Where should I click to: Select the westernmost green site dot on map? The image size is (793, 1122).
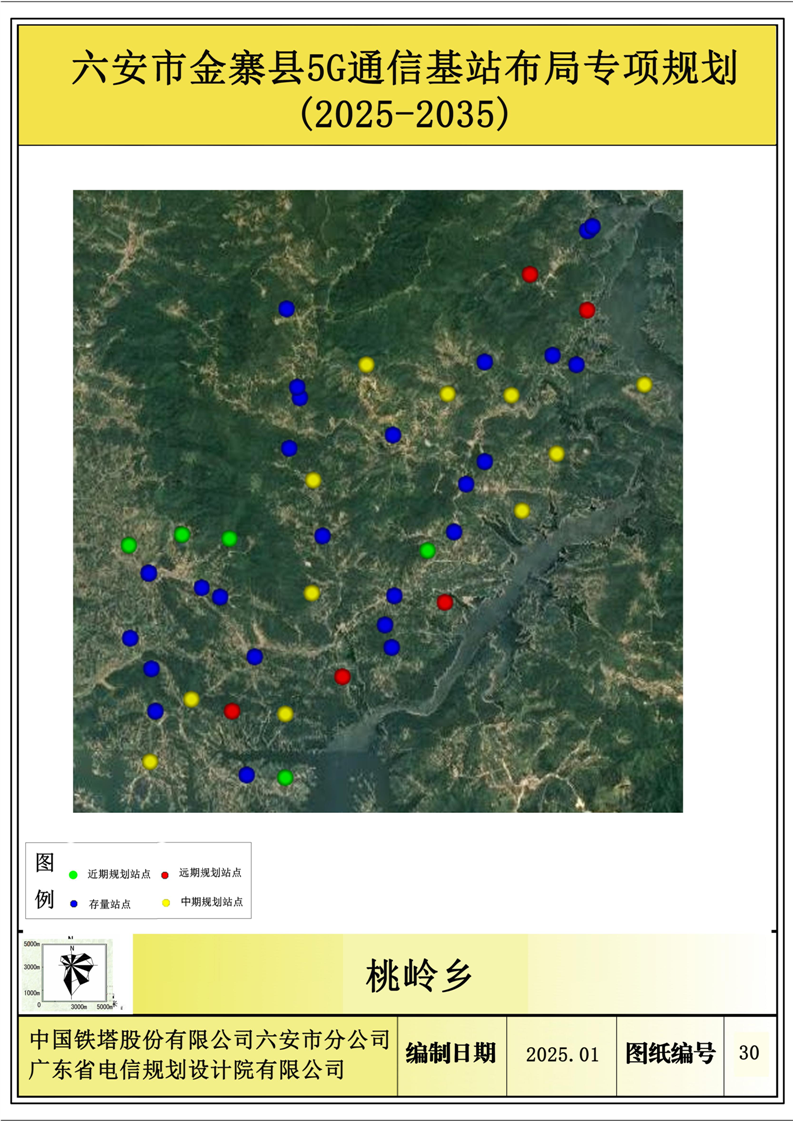[129, 545]
